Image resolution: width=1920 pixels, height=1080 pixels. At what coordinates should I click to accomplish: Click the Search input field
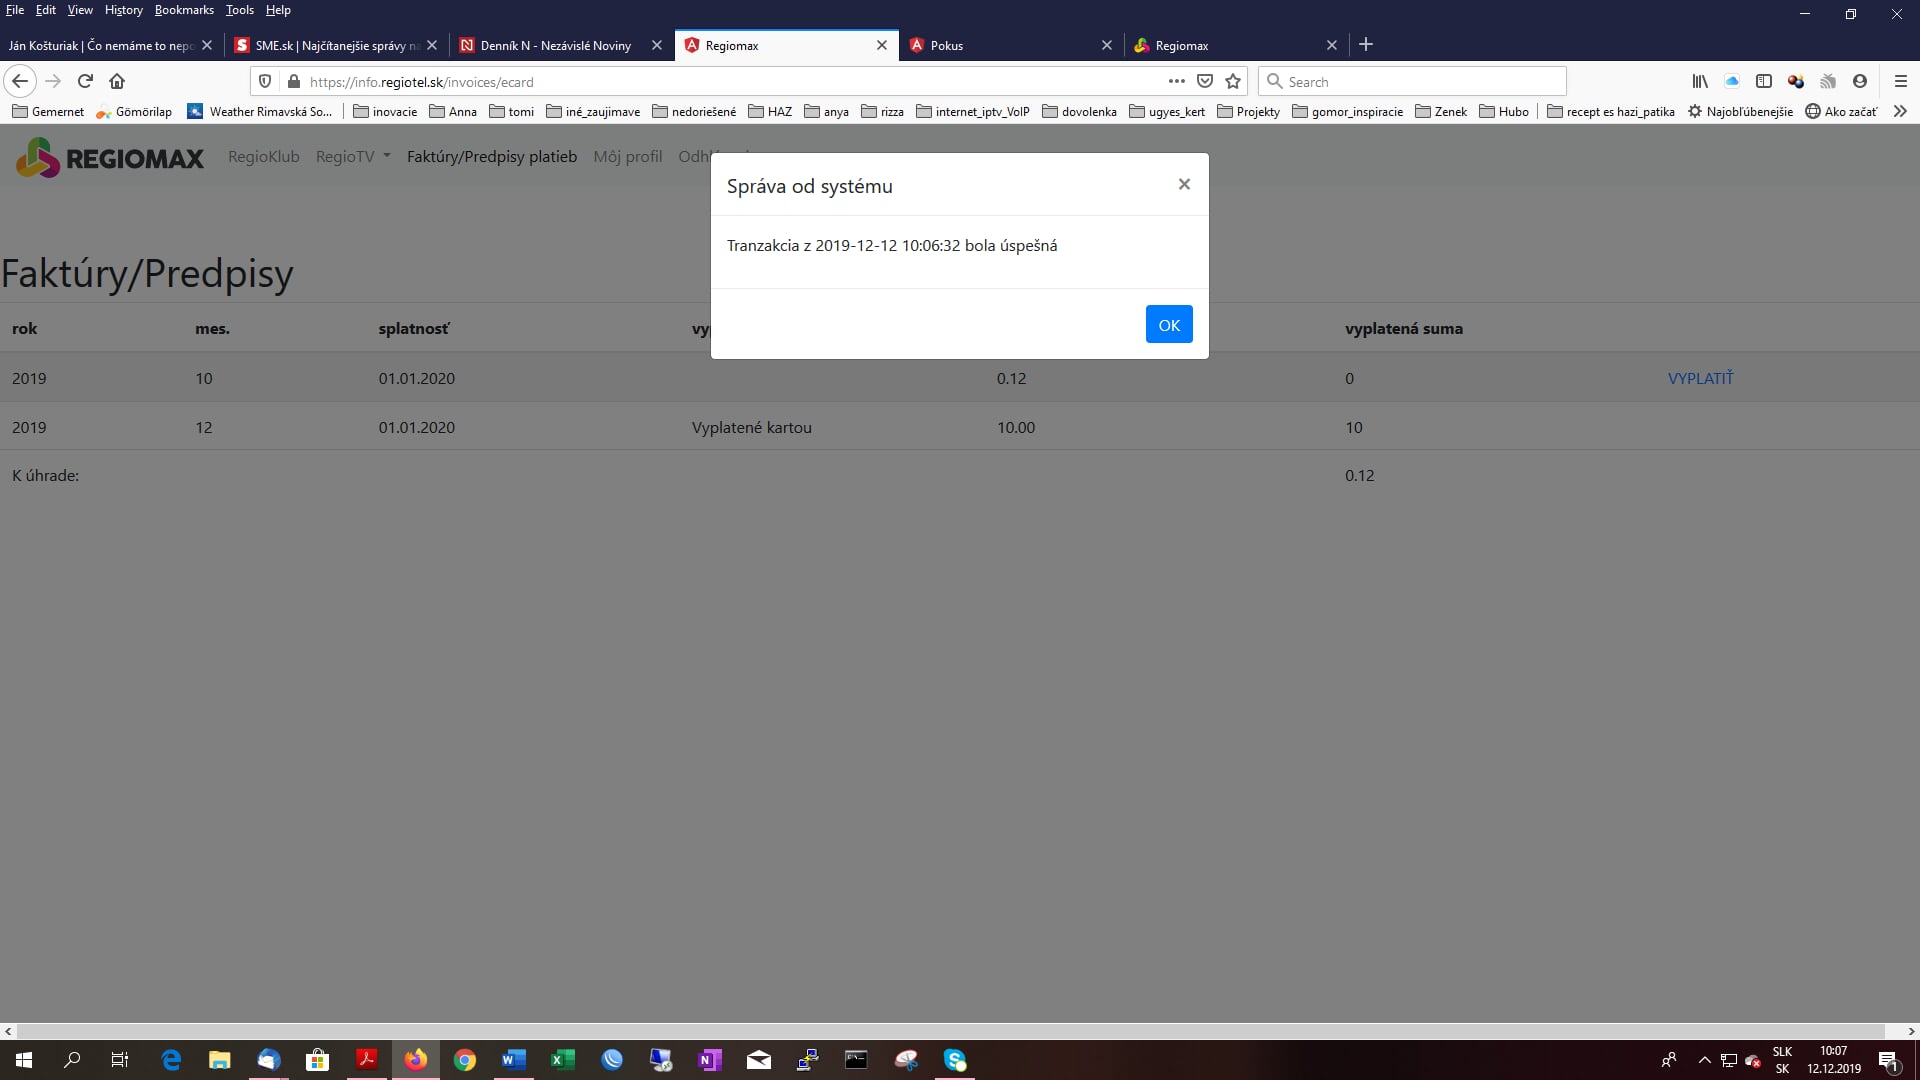tap(1412, 81)
